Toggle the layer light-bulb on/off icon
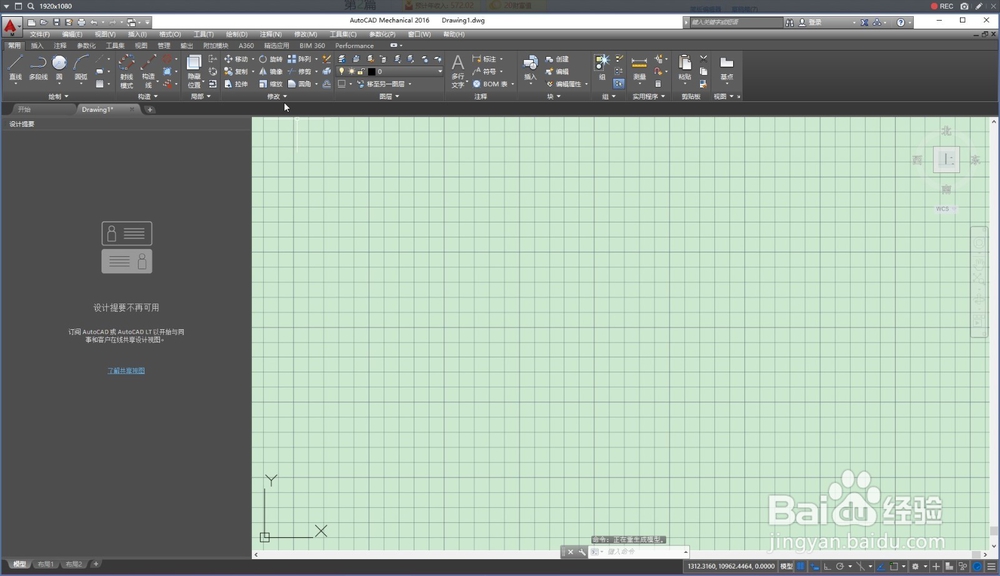Viewport: 1000px width, 576px height. tap(342, 71)
